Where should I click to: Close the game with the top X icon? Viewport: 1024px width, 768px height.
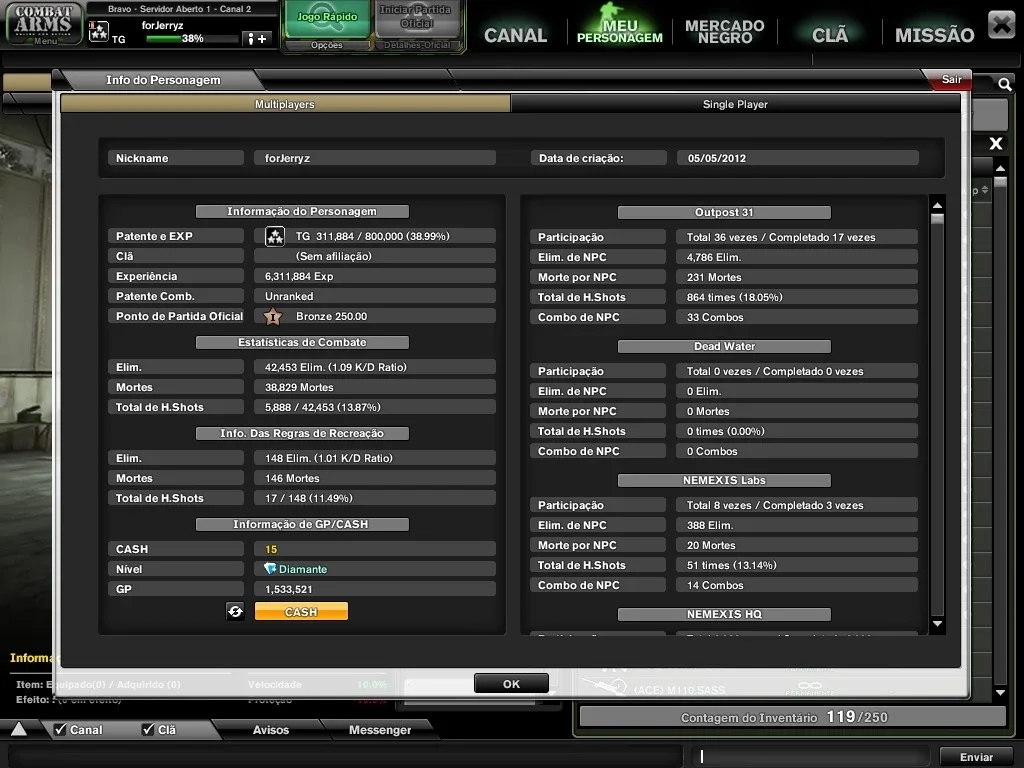(x=1000, y=25)
